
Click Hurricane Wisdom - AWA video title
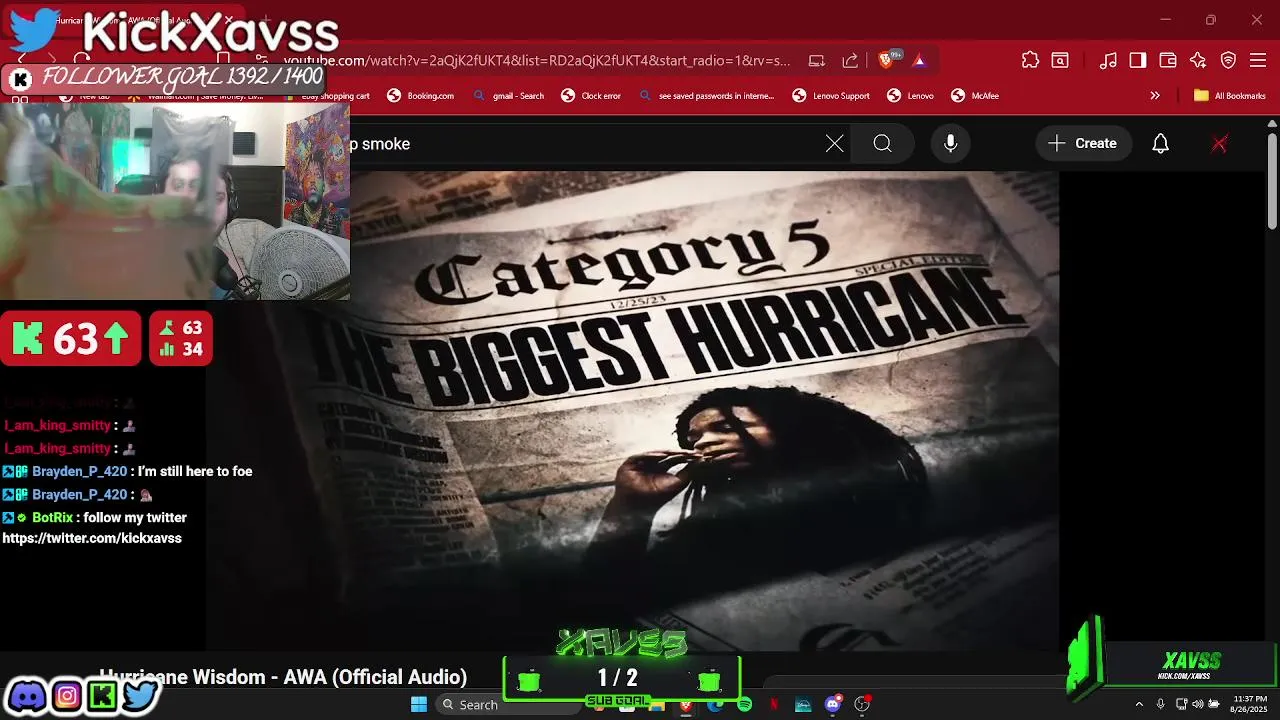pos(283,678)
